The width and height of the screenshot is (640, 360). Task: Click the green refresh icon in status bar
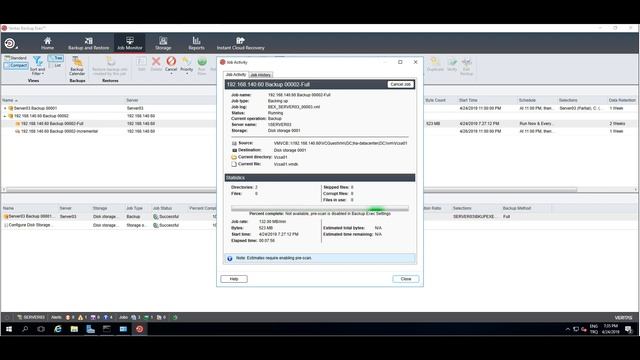pyautogui.click(x=175, y=317)
